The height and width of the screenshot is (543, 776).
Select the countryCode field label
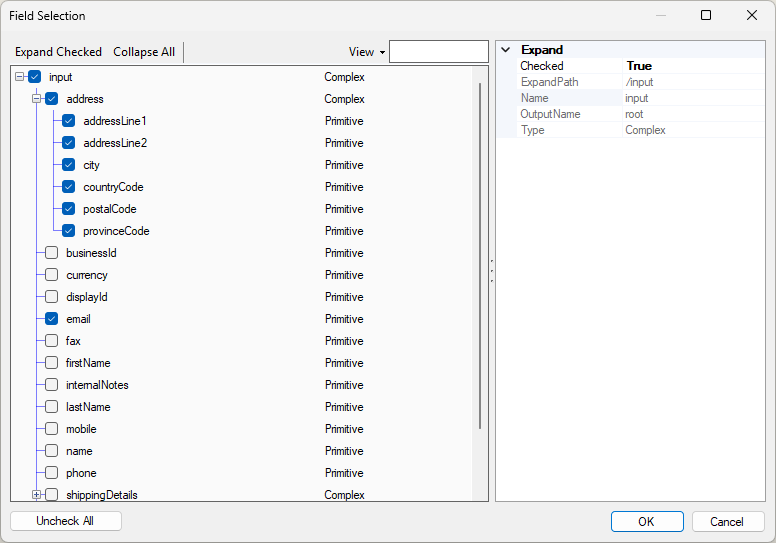[x=113, y=187]
